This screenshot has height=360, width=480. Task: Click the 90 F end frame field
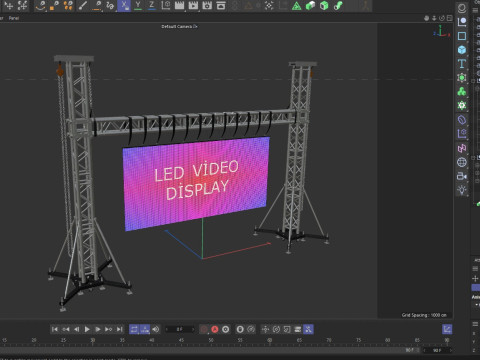click(437, 350)
